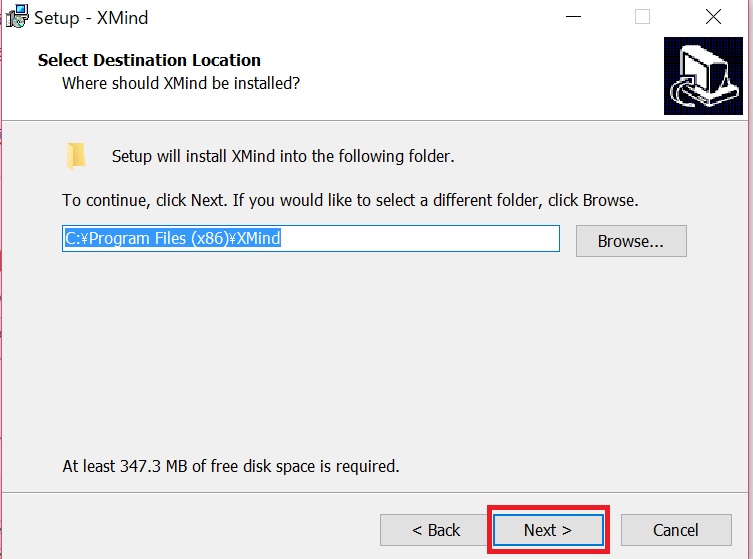Click blank gray area below path field
This screenshot has width=753, height=559.
[375, 355]
